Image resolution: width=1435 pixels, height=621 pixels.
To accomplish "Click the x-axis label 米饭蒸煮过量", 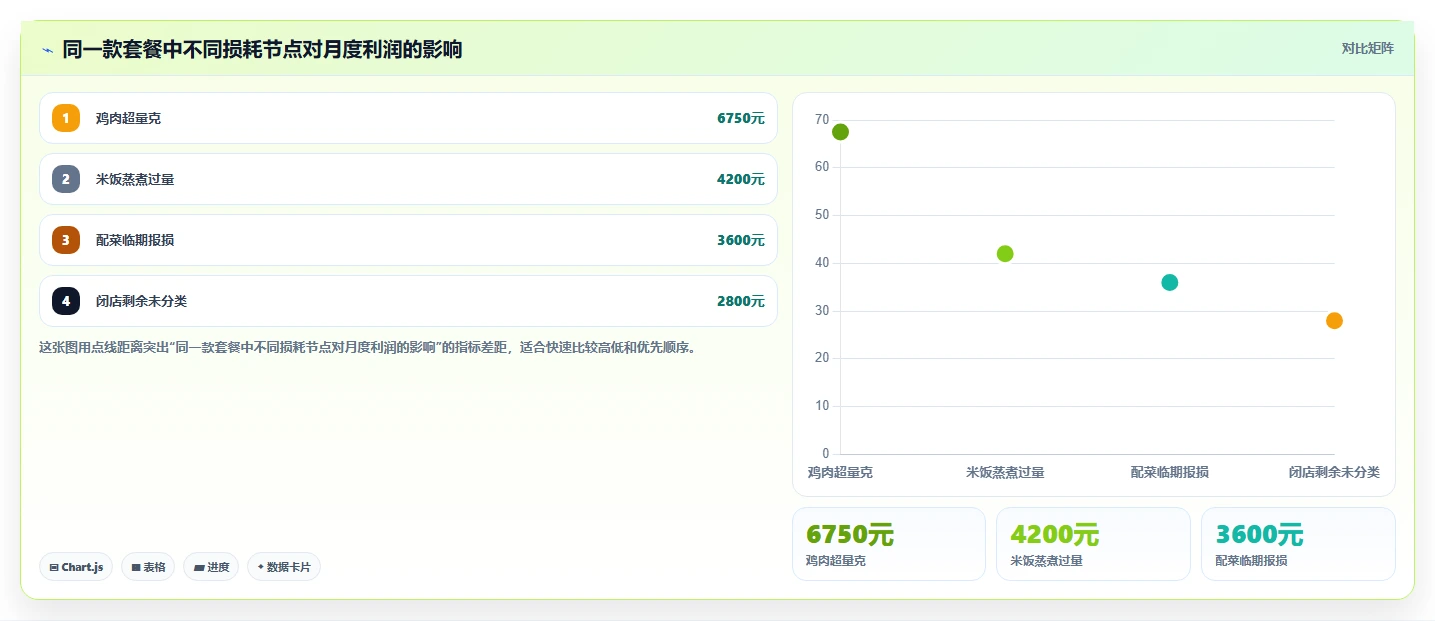I will [1005, 472].
